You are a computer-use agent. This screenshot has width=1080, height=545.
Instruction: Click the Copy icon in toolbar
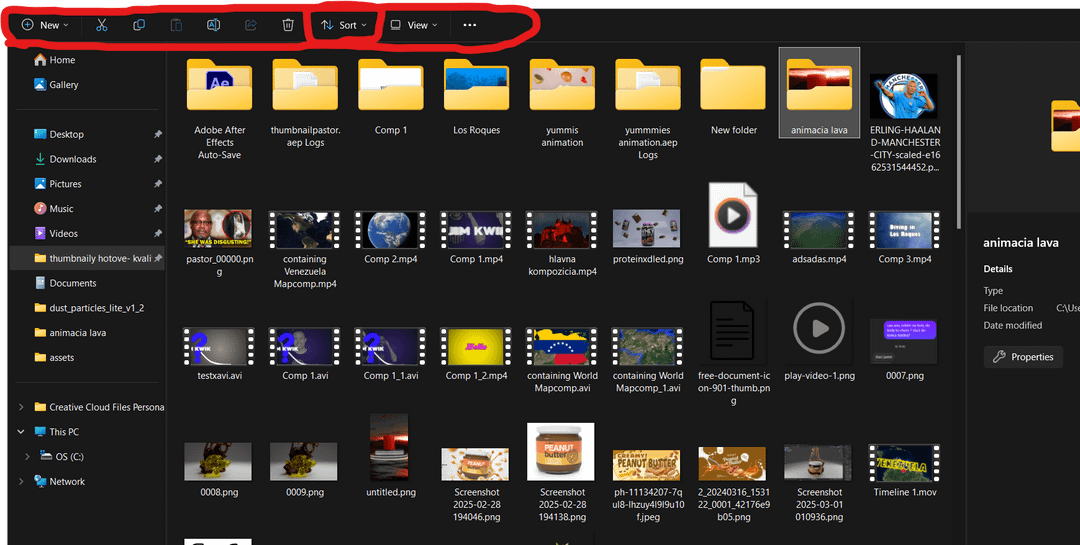pyautogui.click(x=138, y=25)
